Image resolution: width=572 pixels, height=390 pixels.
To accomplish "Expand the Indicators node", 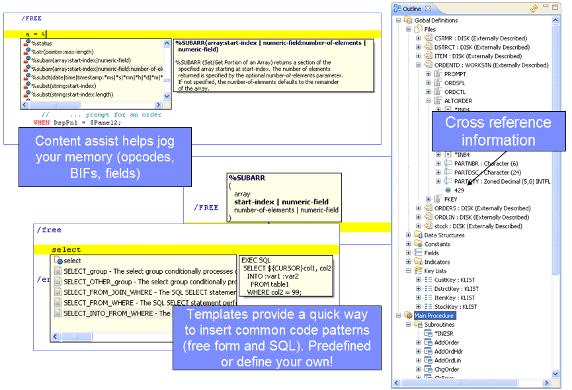I will [409, 262].
